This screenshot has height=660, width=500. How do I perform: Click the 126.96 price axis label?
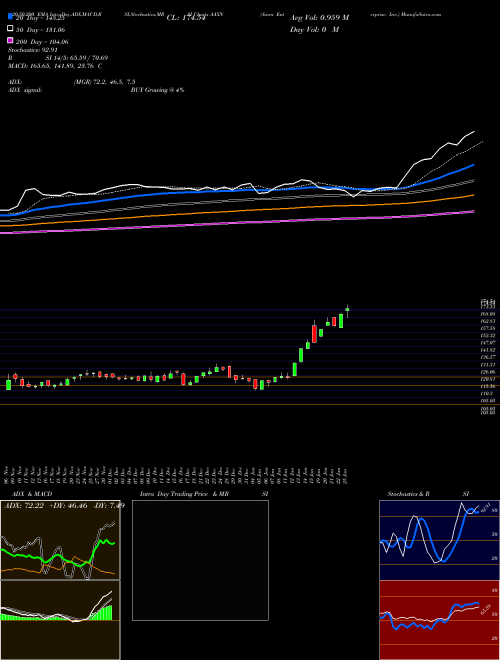click(487, 372)
